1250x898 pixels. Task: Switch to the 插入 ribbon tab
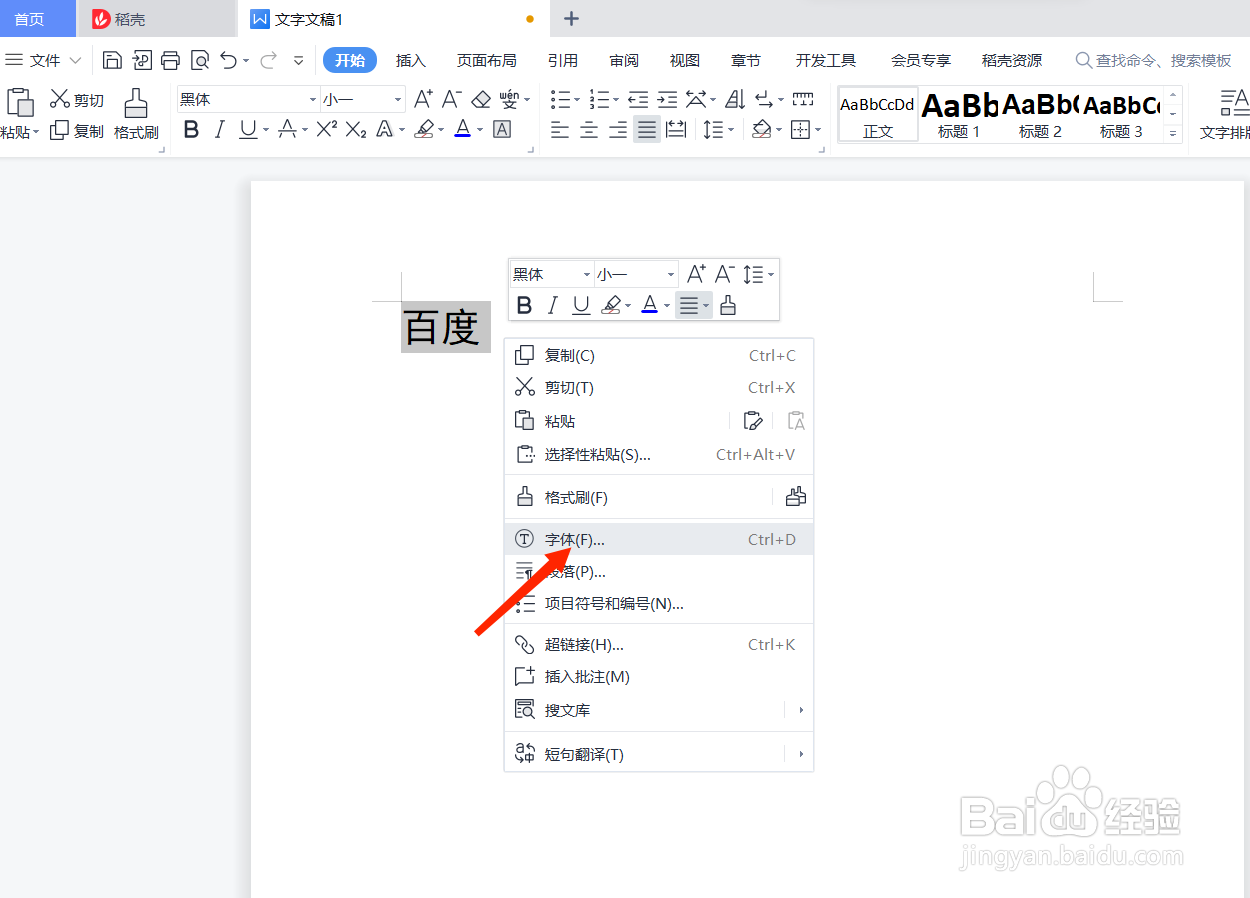[410, 61]
